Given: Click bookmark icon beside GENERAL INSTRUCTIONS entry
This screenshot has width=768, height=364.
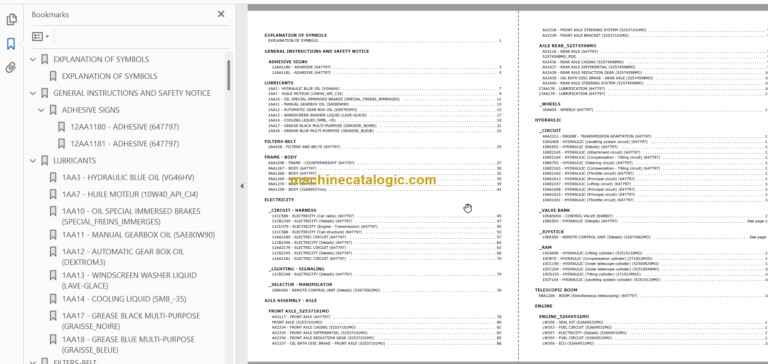Looking at the screenshot, I should (44, 93).
